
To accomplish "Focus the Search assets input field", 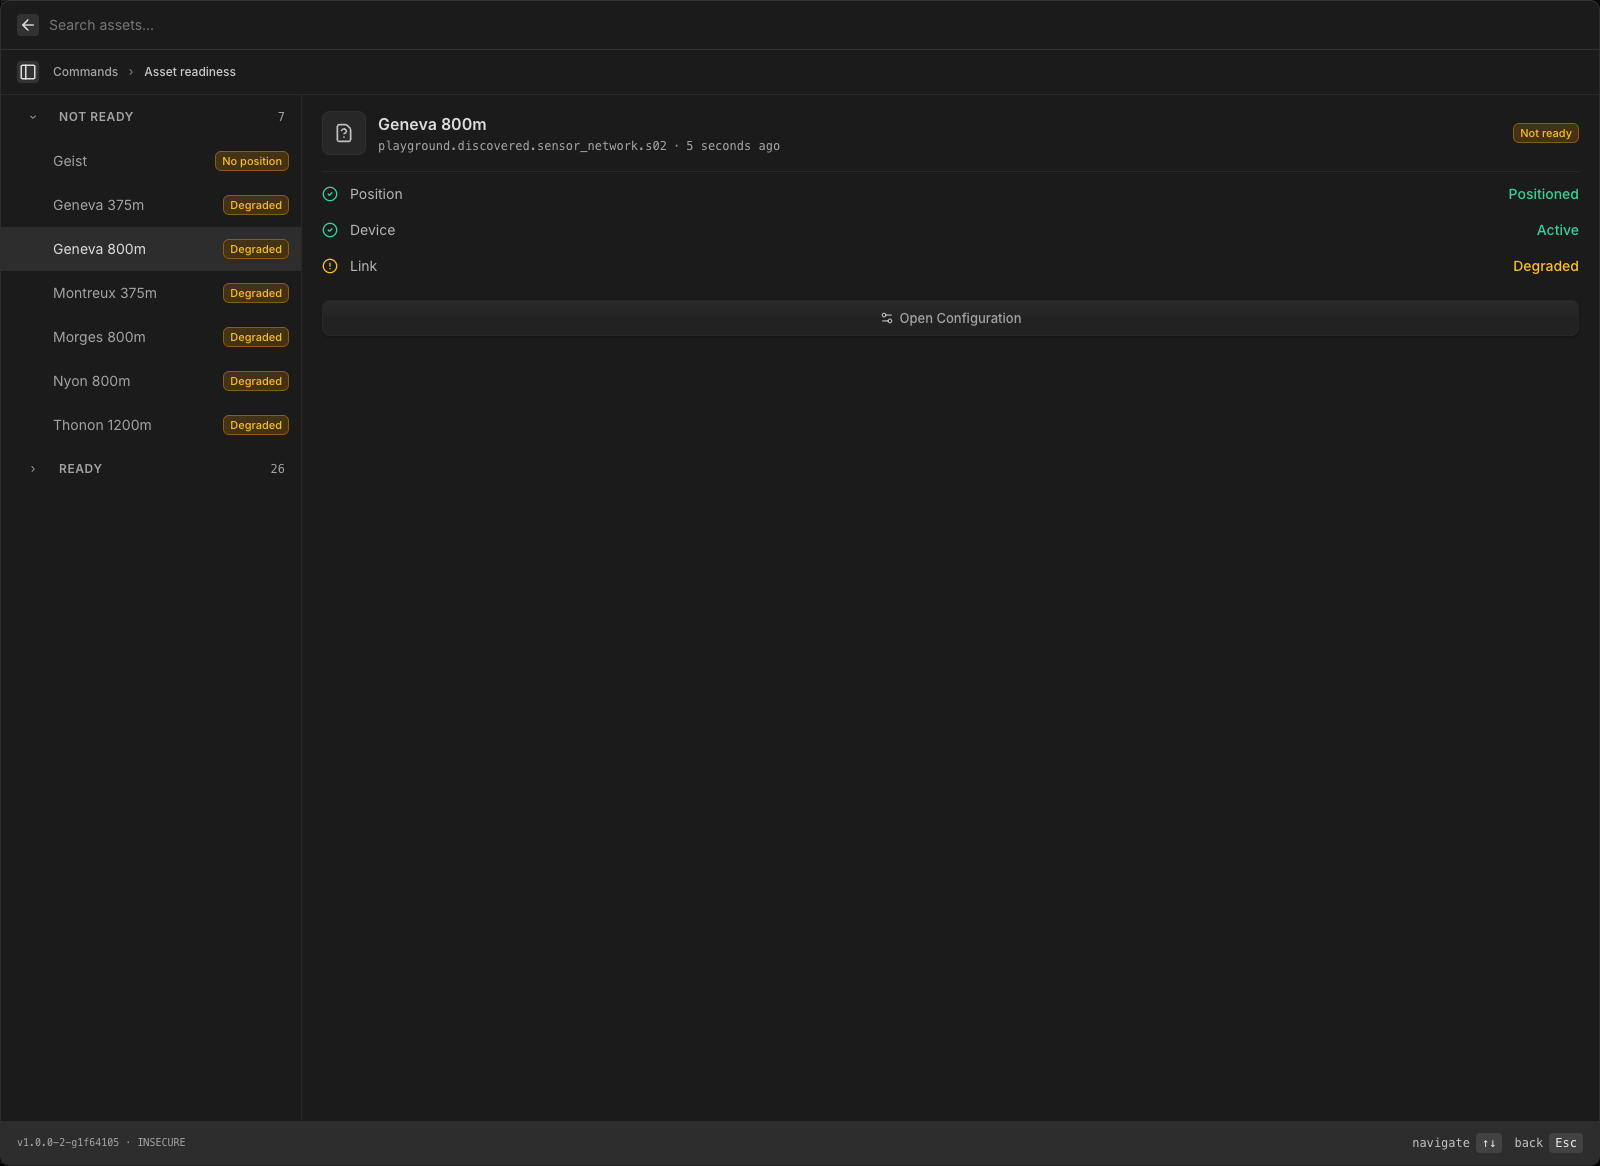I will tap(800, 25).
